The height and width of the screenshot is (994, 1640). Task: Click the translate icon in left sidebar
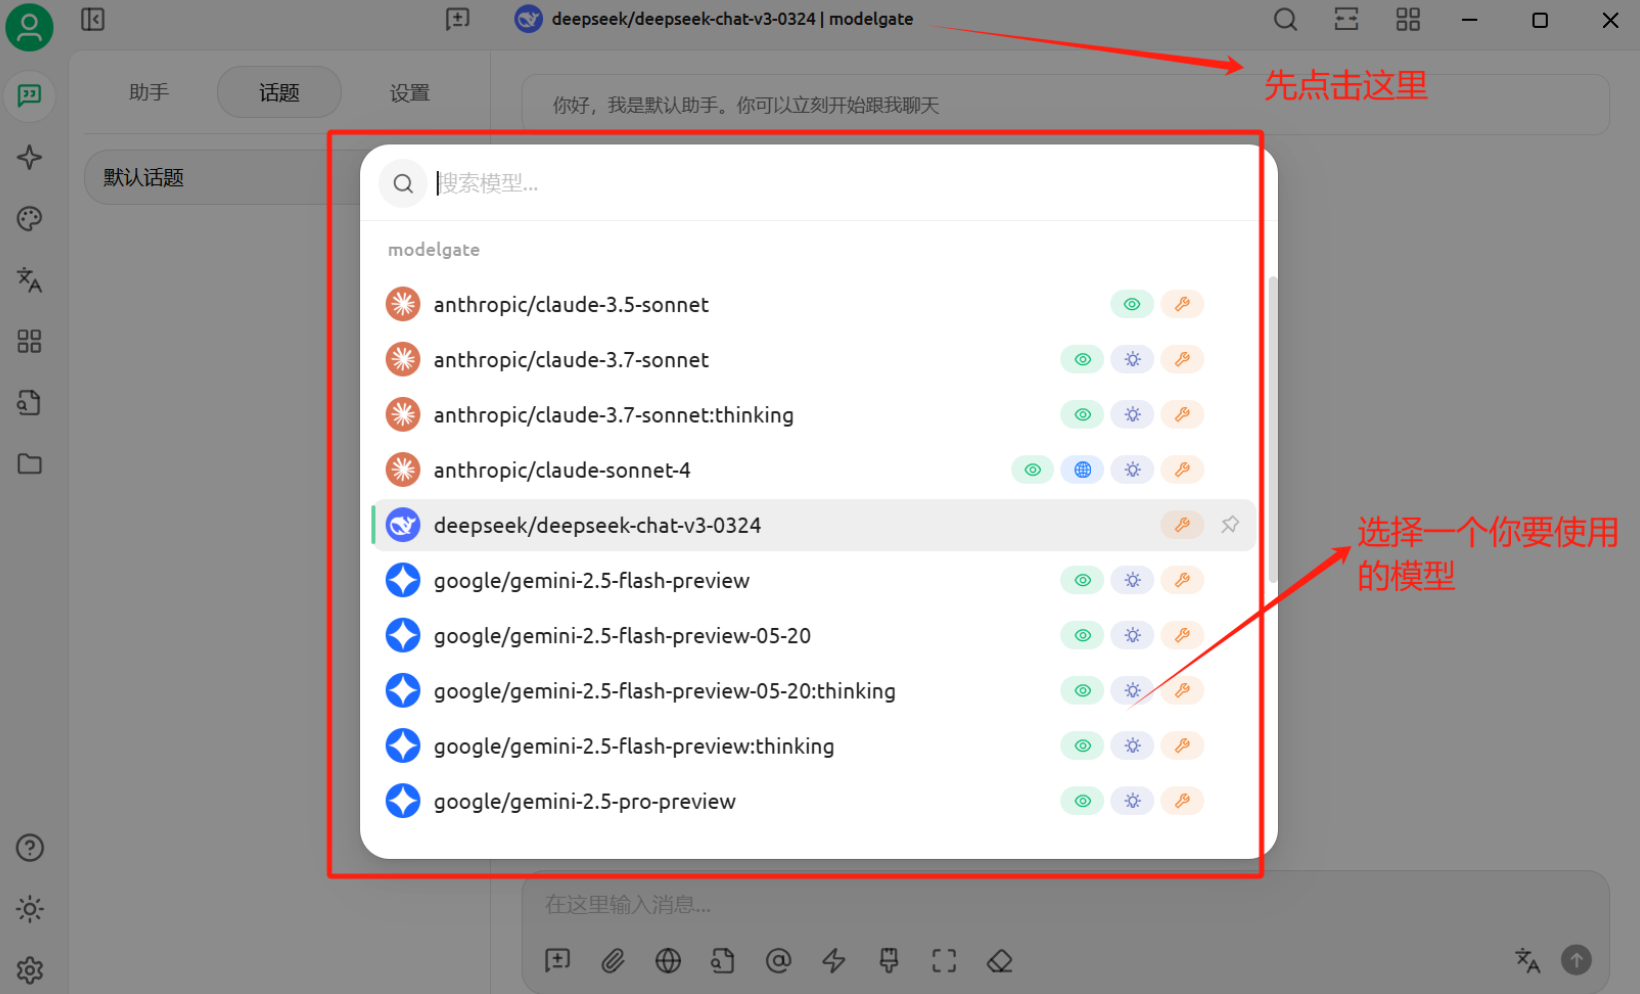pos(29,280)
